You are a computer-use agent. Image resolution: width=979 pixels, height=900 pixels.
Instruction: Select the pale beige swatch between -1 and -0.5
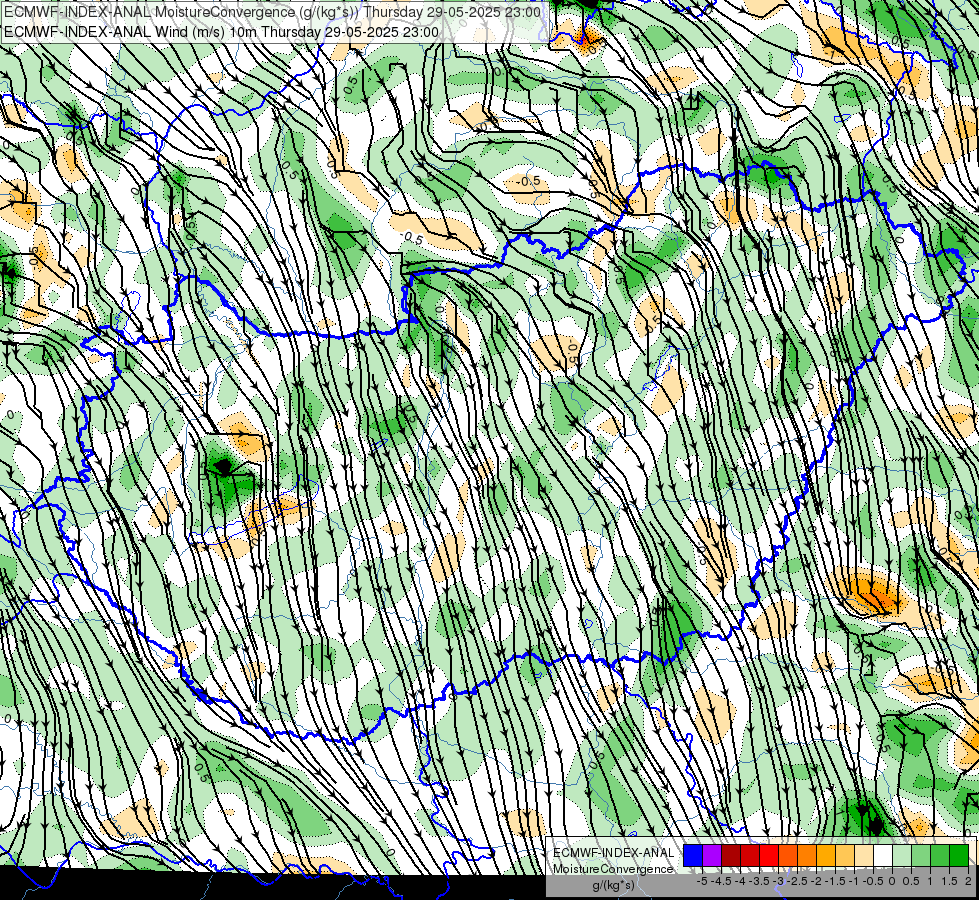[864, 856]
